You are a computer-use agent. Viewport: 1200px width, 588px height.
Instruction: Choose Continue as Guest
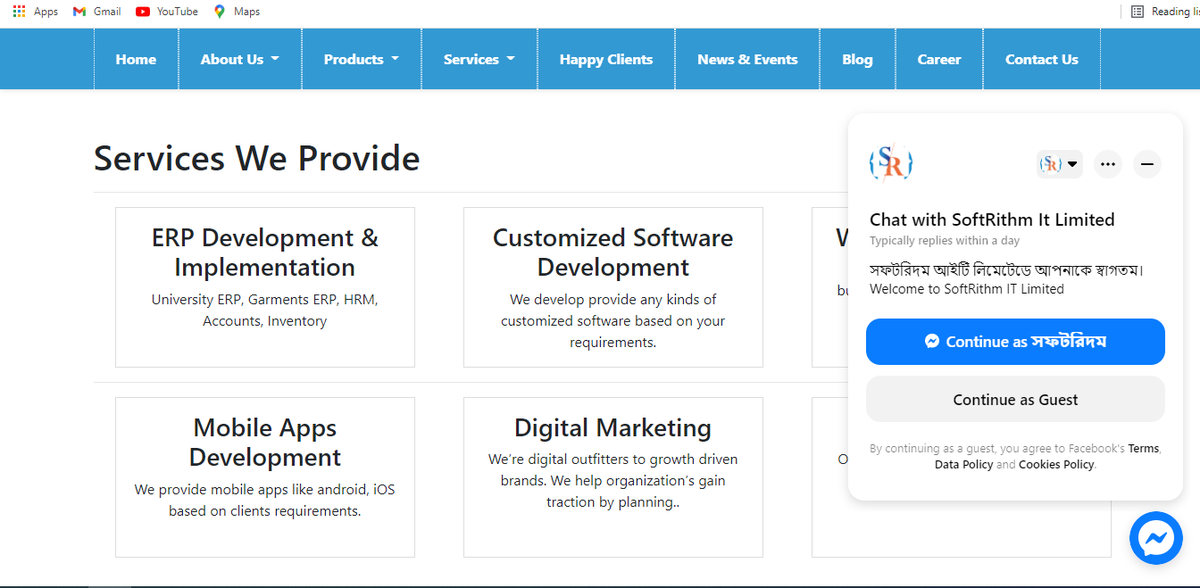click(x=1015, y=400)
